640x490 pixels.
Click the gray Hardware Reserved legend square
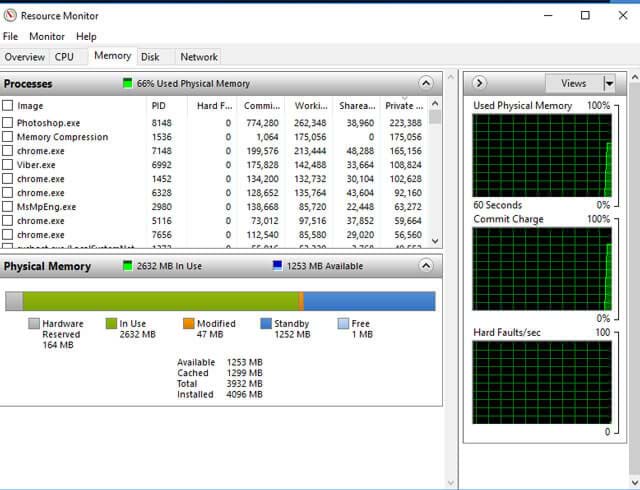click(34, 324)
